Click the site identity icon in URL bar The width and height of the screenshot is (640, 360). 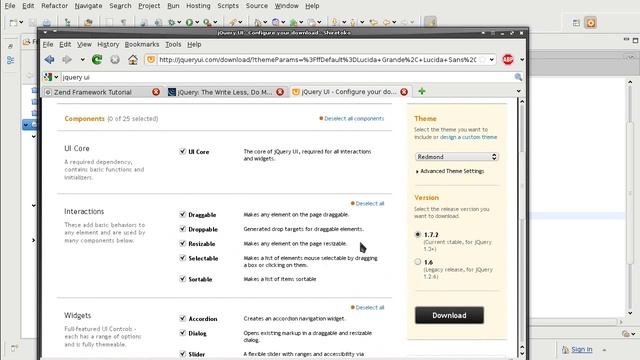pos(151,60)
